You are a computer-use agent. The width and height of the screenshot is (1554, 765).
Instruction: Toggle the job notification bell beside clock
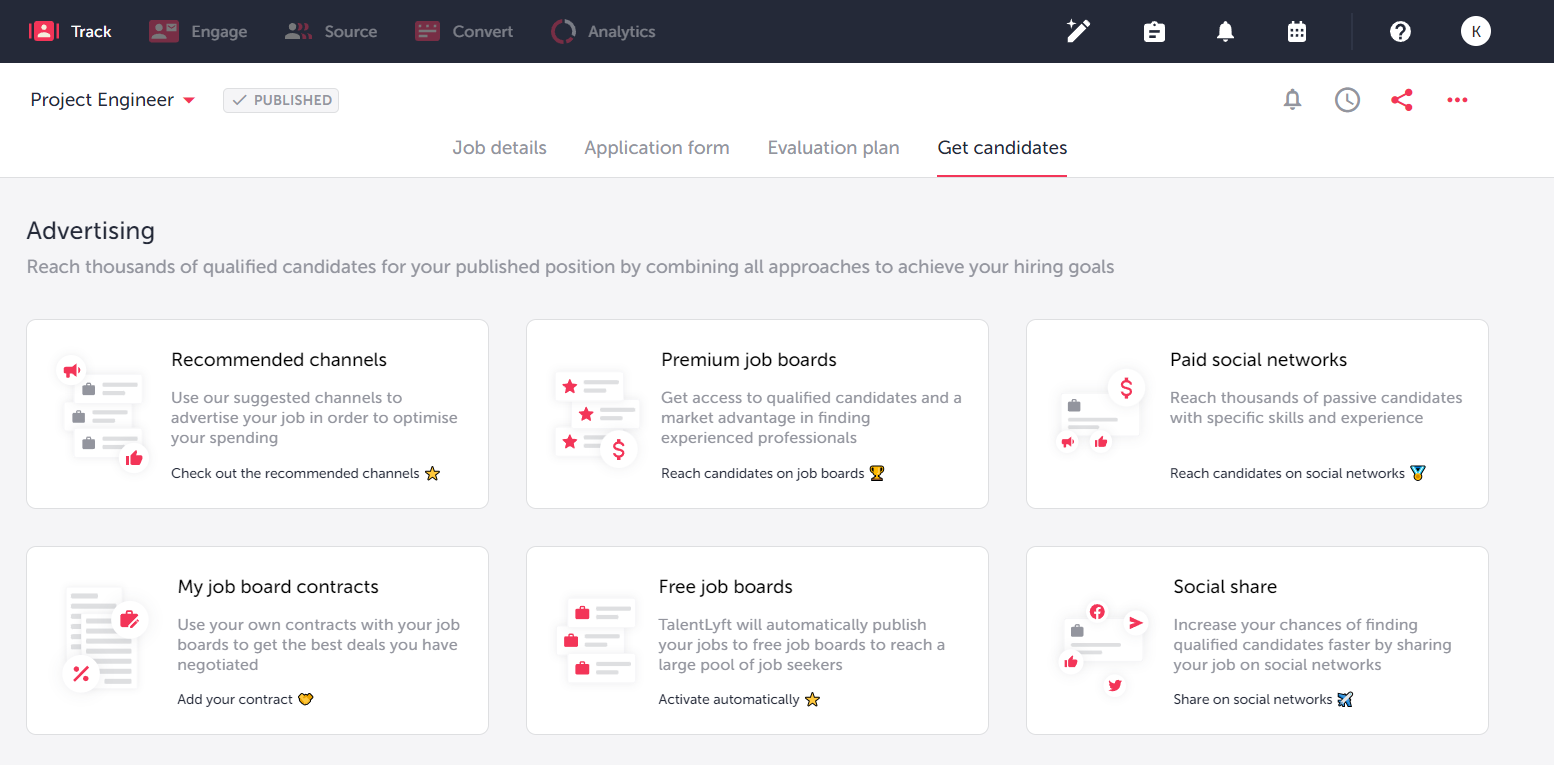(1293, 100)
